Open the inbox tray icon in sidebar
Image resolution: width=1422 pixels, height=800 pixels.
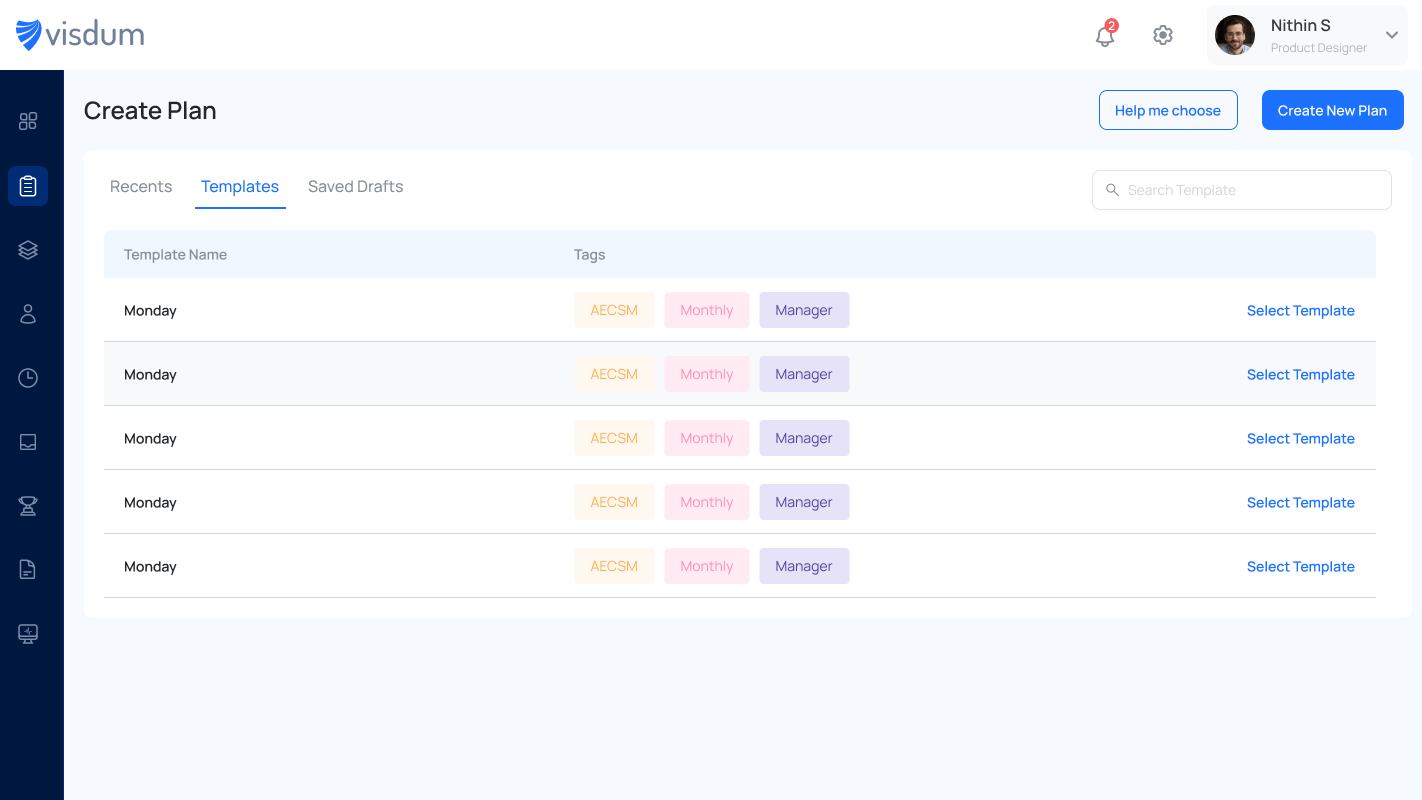(28, 442)
